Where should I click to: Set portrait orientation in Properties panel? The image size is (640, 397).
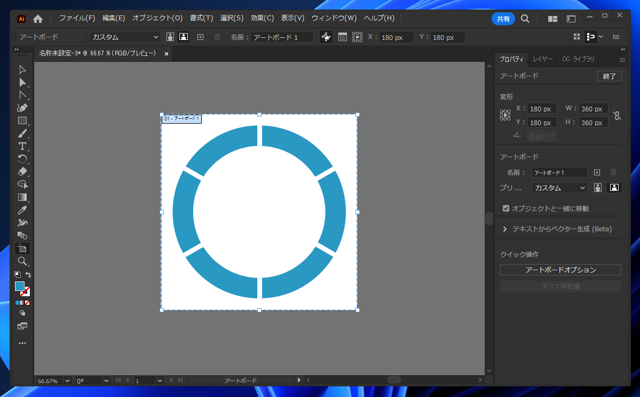[x=598, y=188]
